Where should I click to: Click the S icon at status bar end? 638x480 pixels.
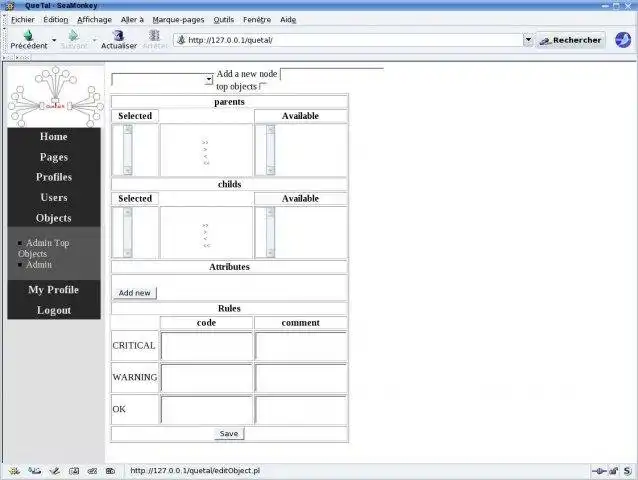pyautogui.click(x=627, y=471)
